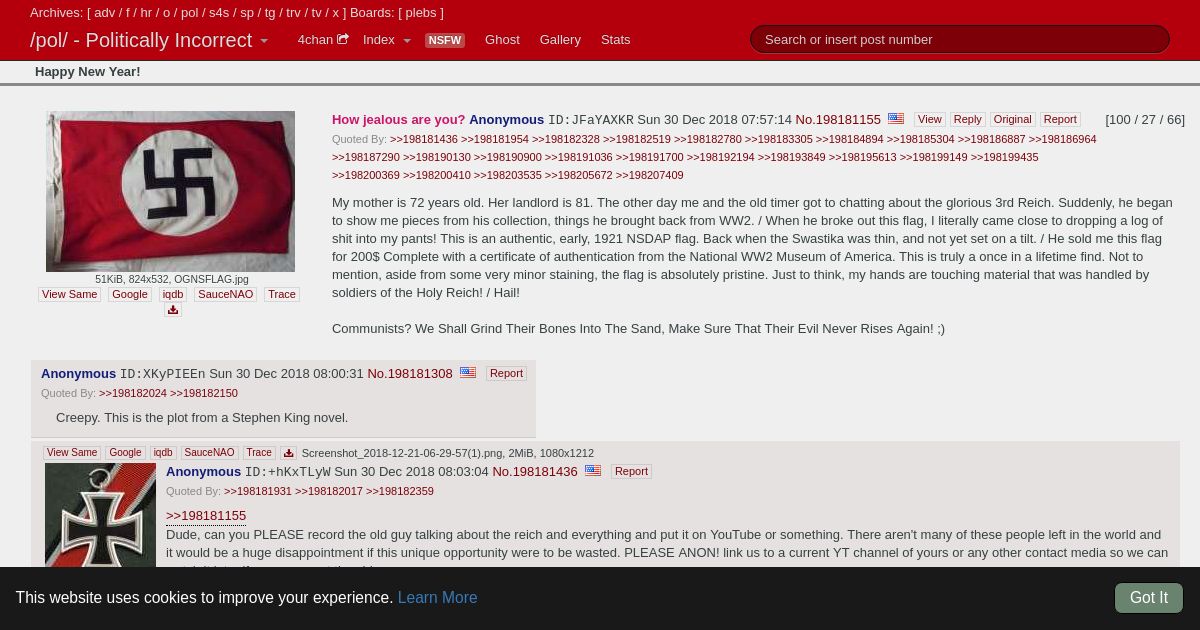Viewport: 1200px width, 630px height.
Task: Open the plebs boards link
Action: click(x=421, y=13)
